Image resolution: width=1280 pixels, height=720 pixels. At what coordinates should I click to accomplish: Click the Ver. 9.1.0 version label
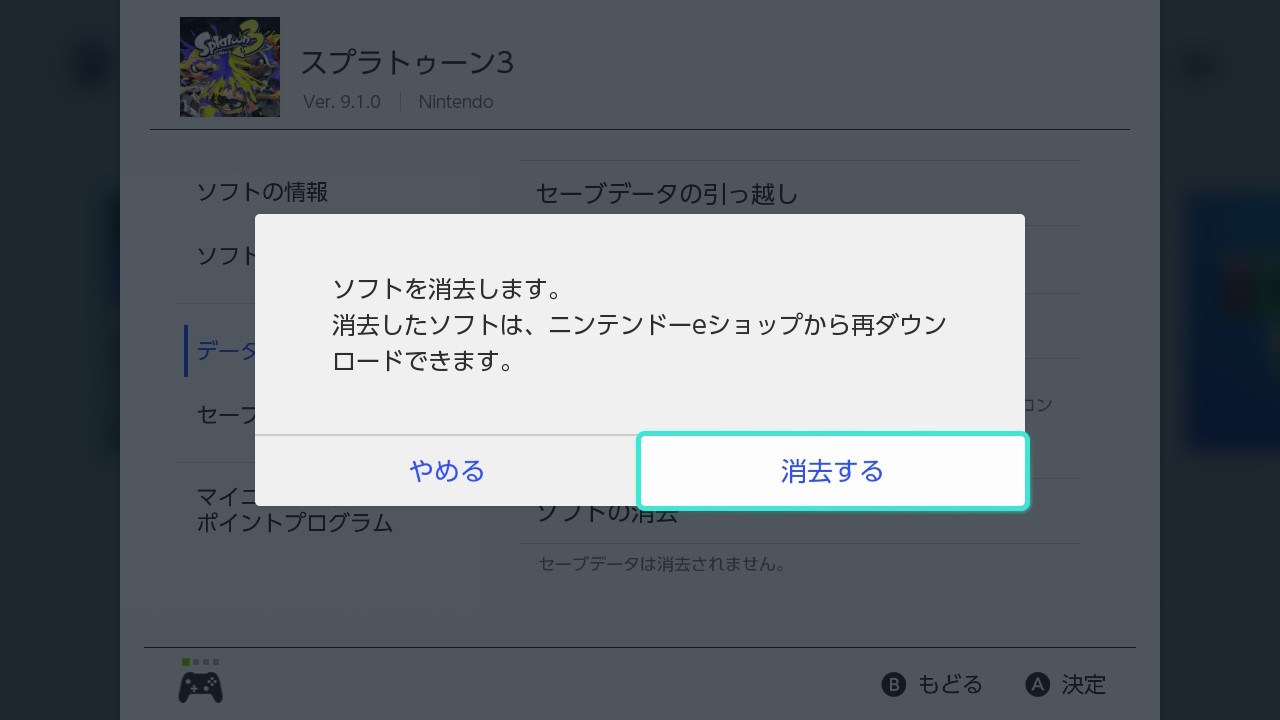click(342, 102)
